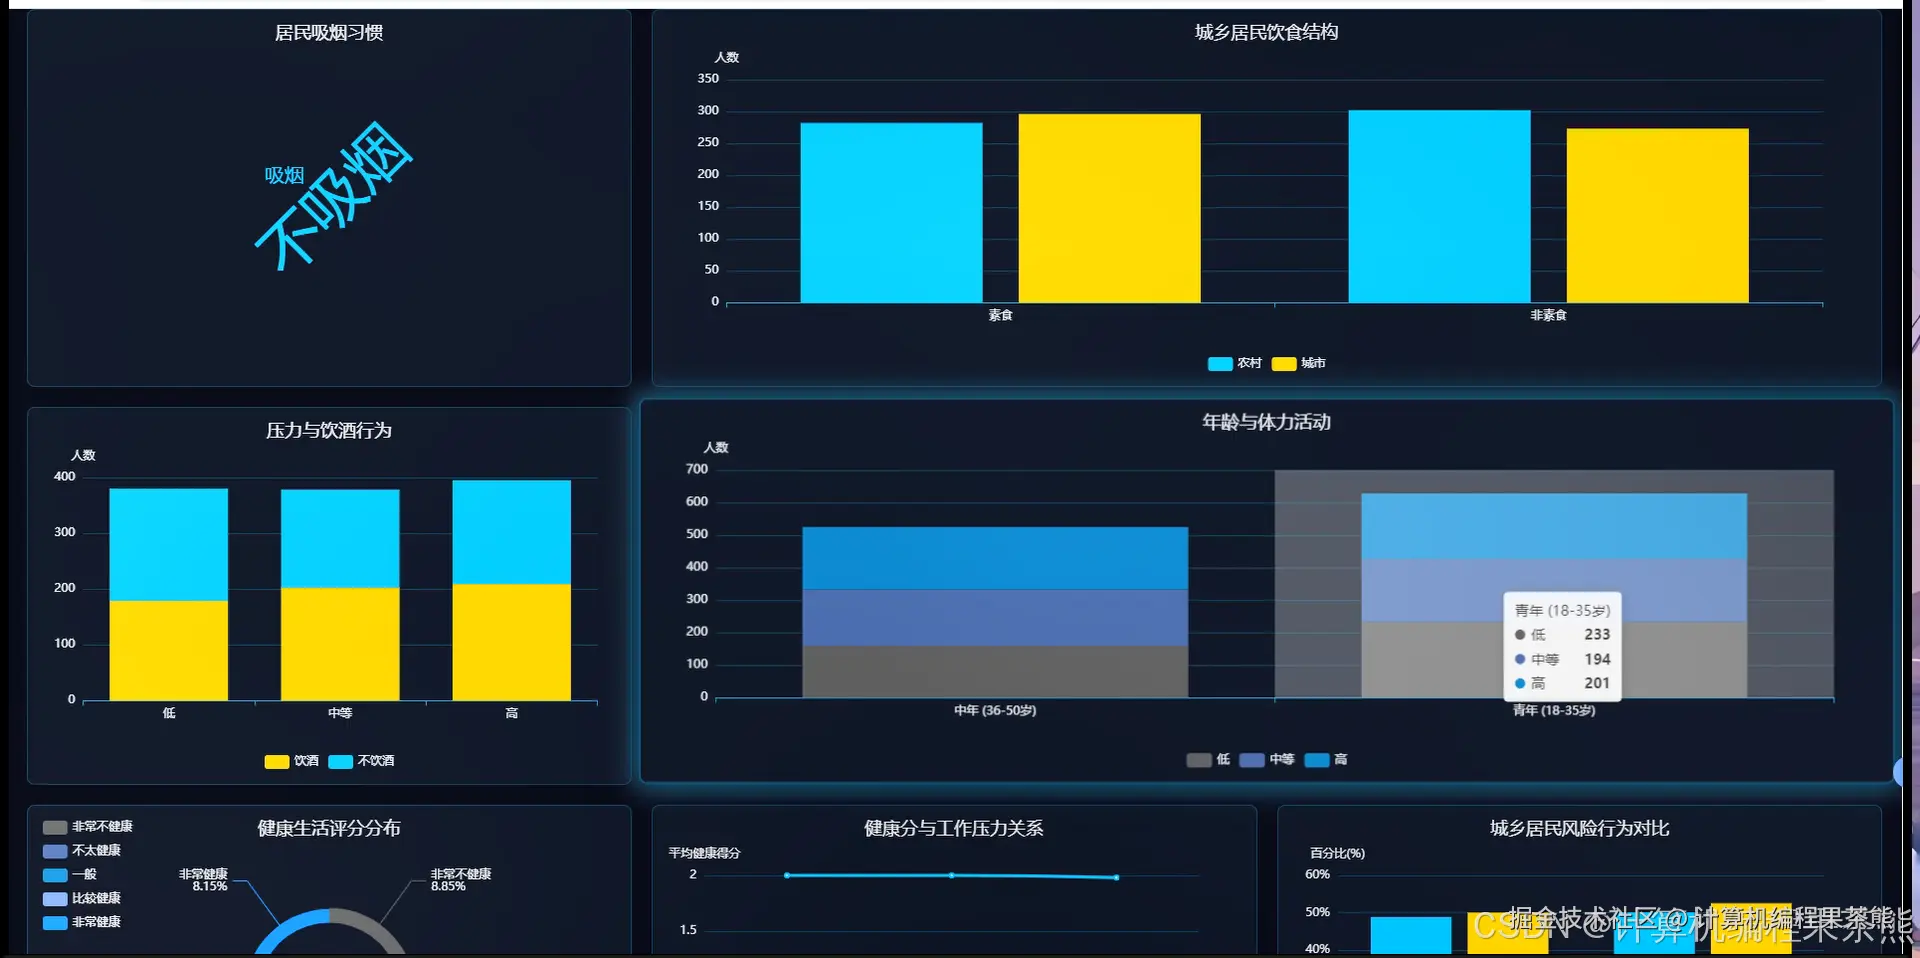Click blue 不饮酒 segment of 中等 pressure bar
This screenshot has height=958, width=1920.
340,539
